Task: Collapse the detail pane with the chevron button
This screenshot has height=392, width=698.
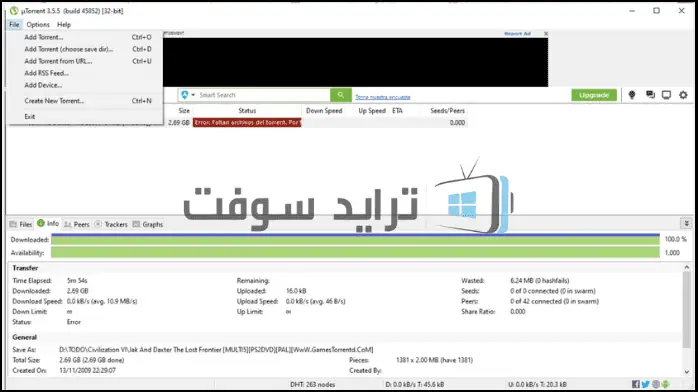Action: (686, 223)
